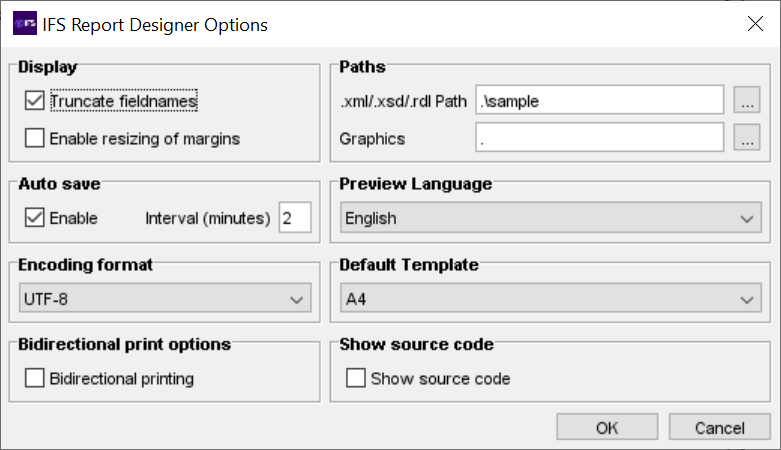This screenshot has width=781, height=450.
Task: Click the "Graphics" label in Paths
Action: click(x=372, y=139)
